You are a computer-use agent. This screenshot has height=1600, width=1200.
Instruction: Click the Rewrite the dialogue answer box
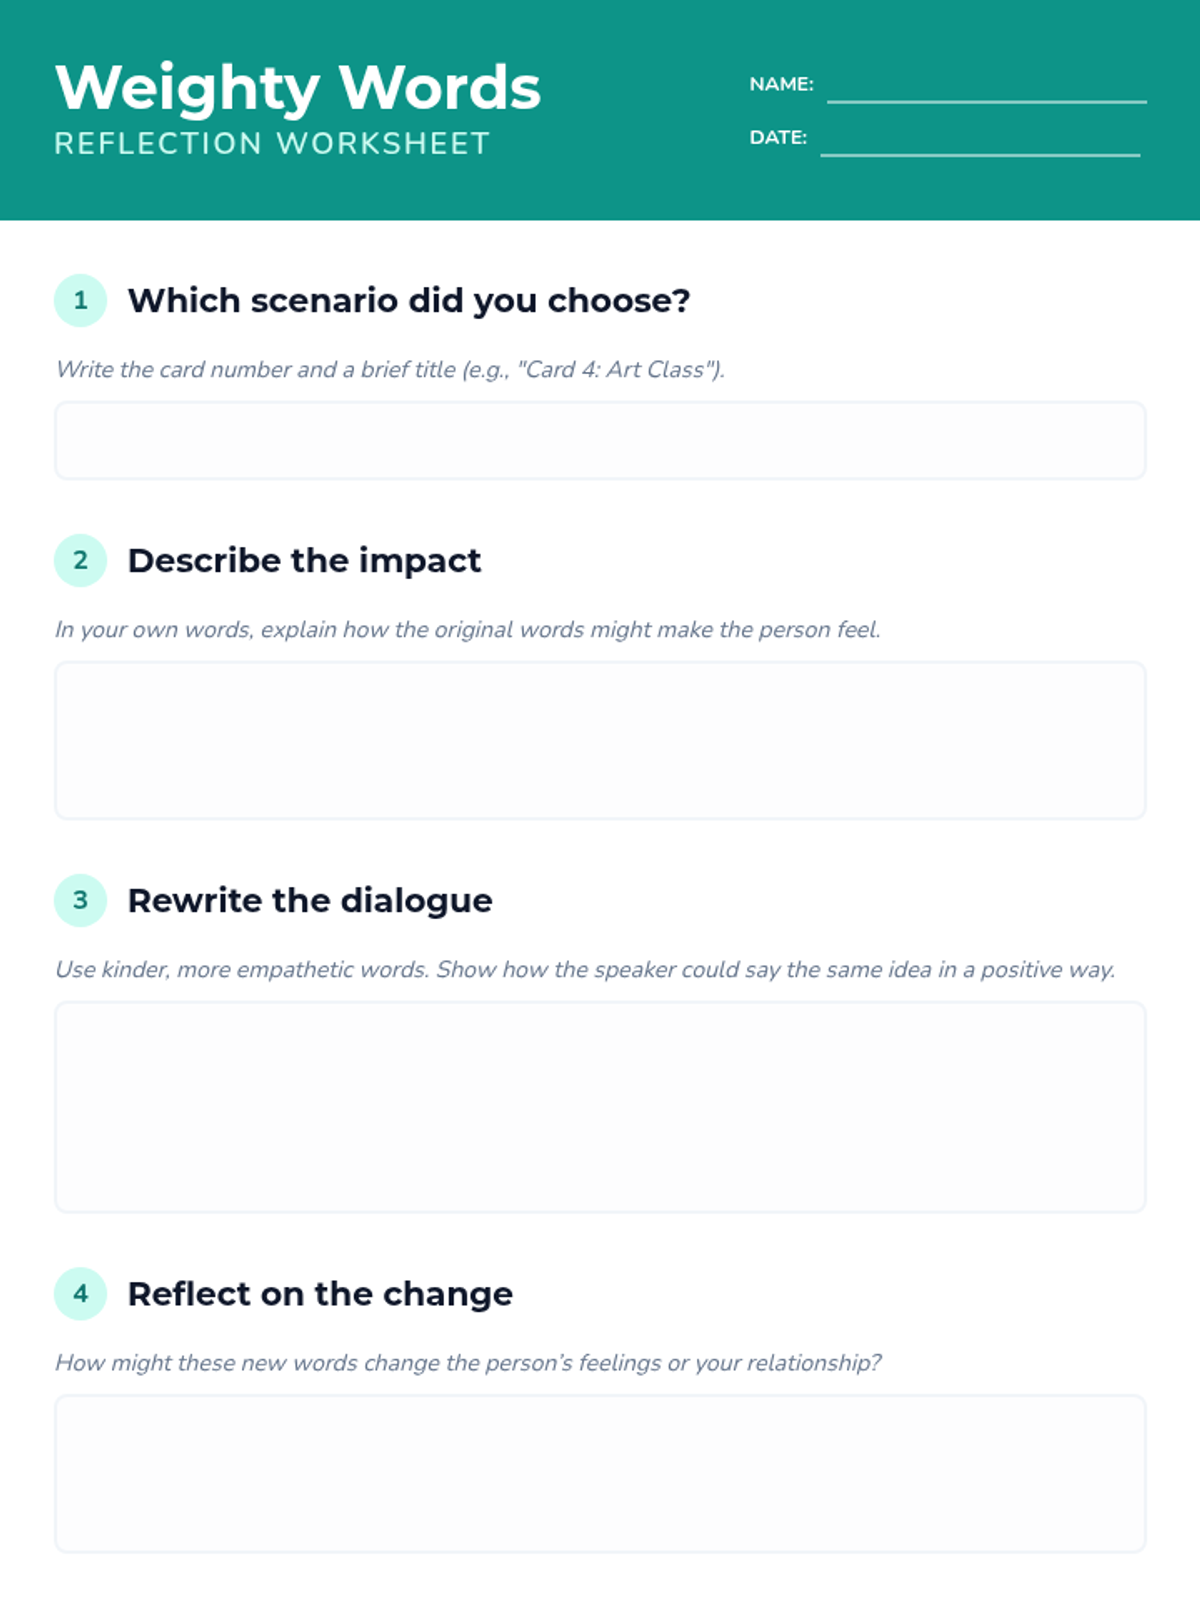click(600, 1107)
